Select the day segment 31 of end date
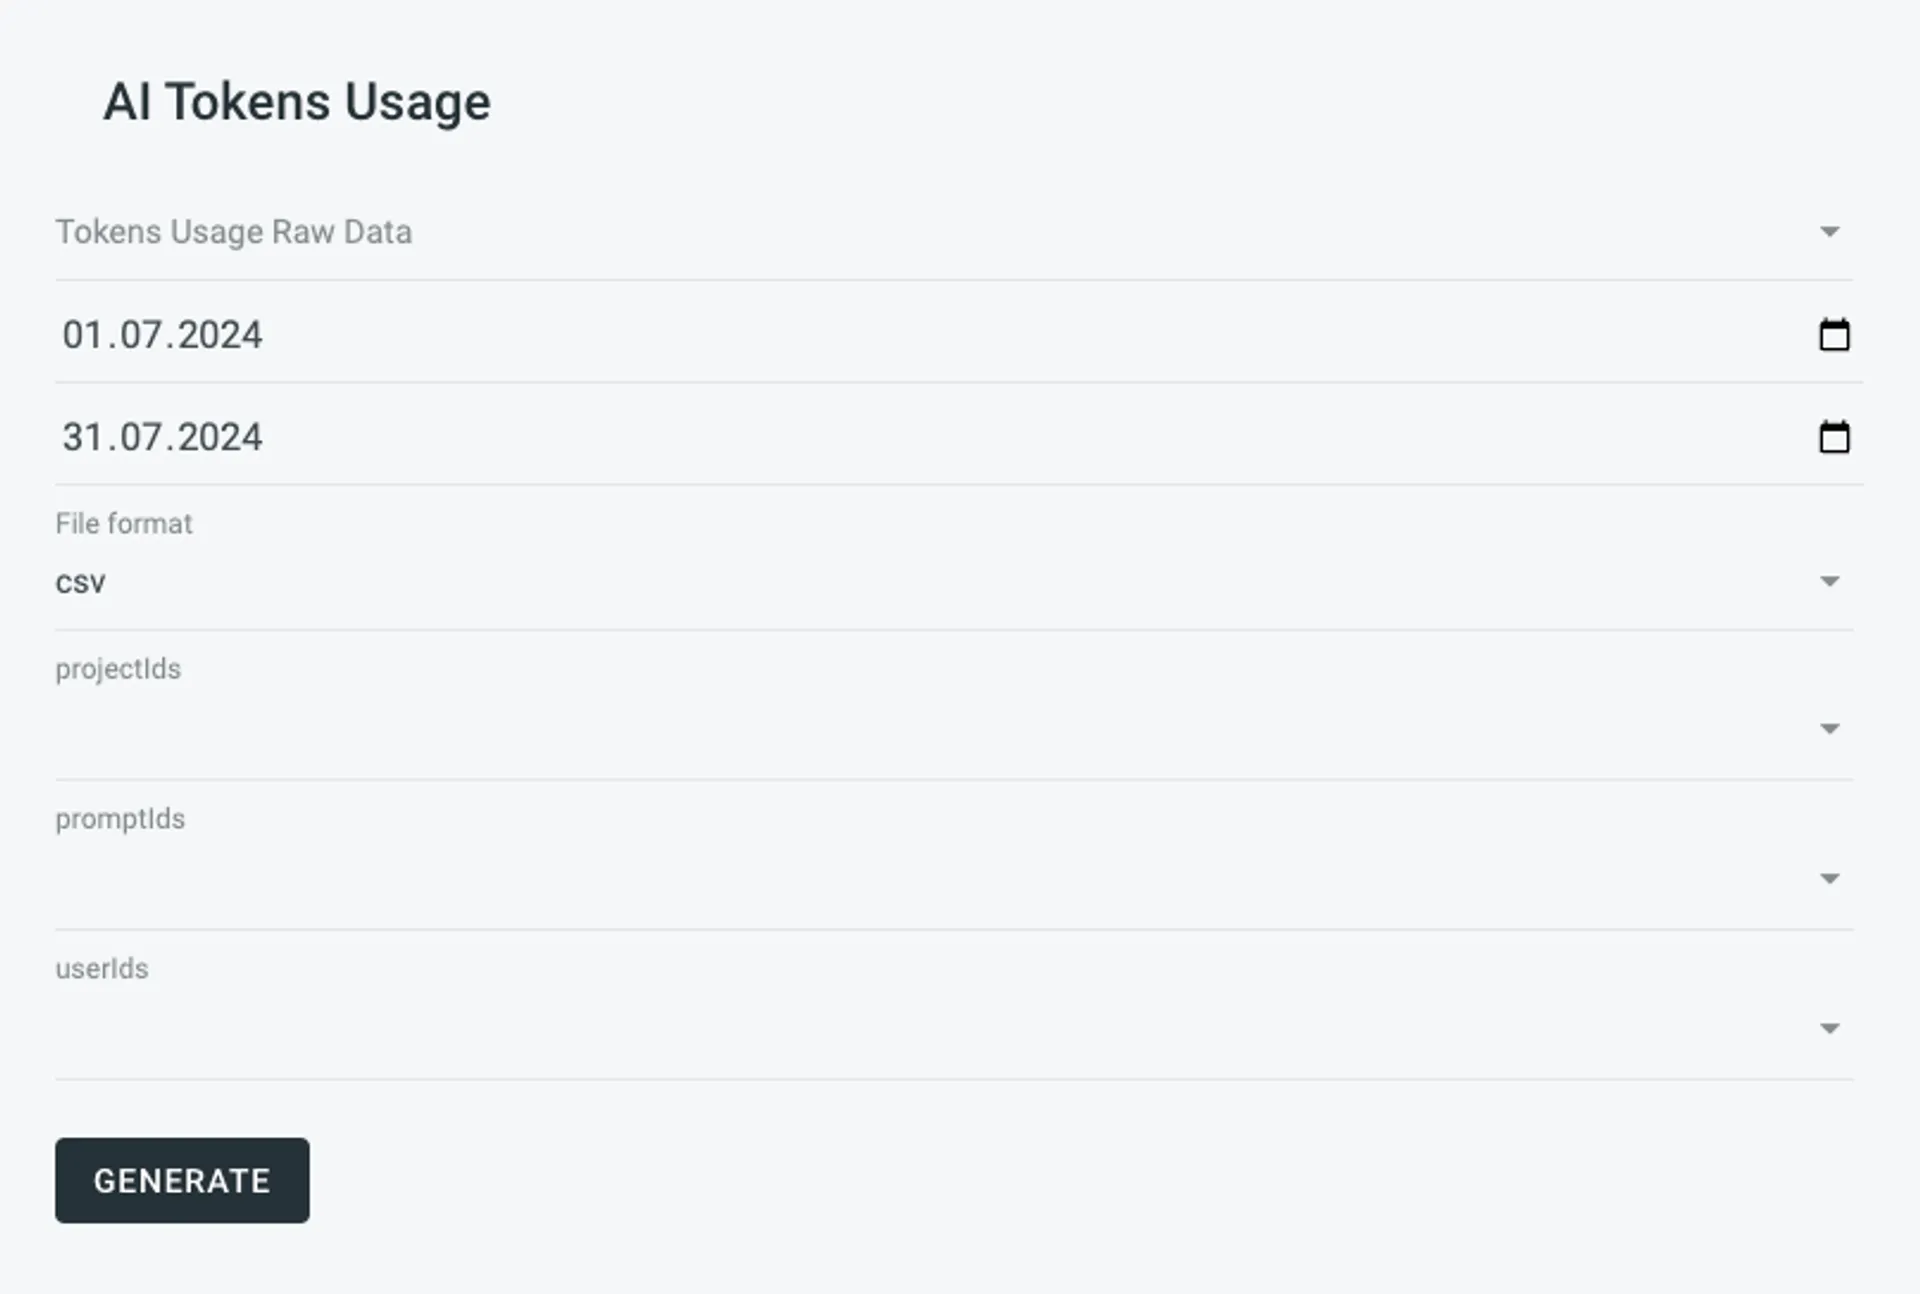The image size is (1920, 1294). coord(82,437)
